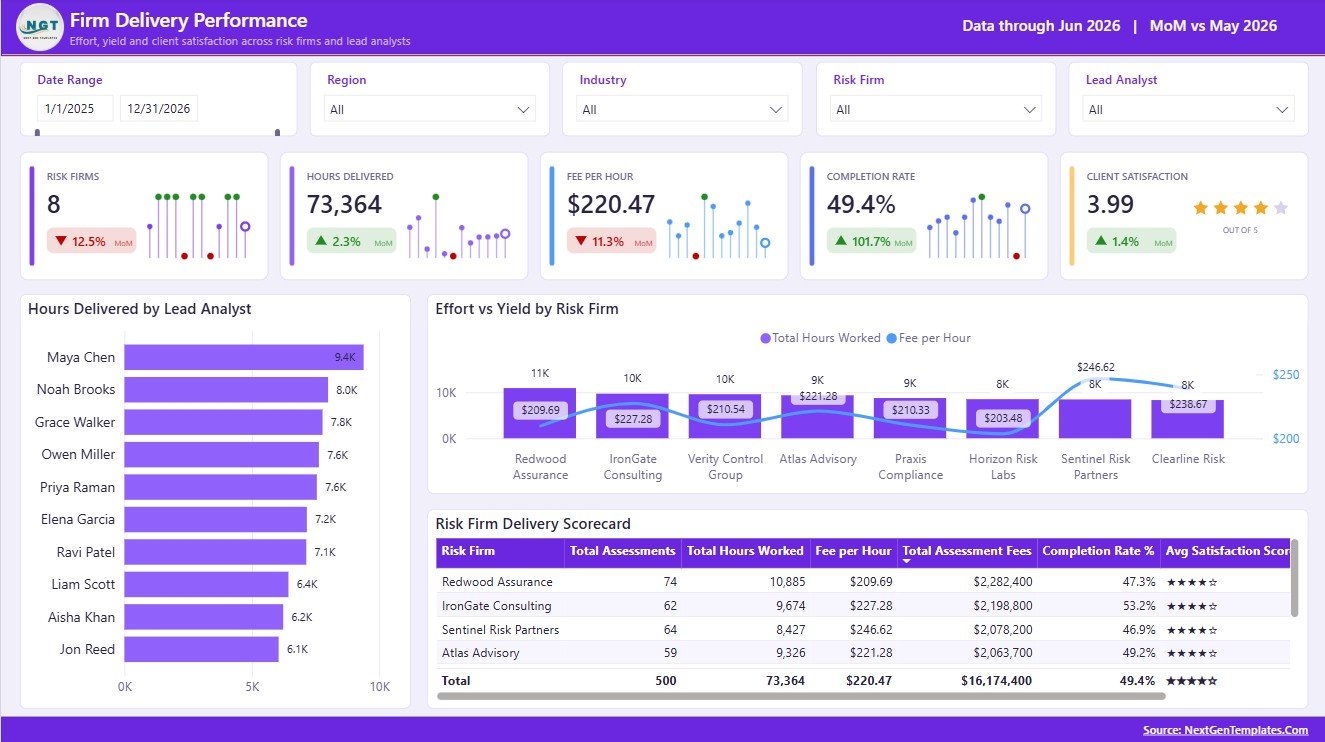Viewport: 1325px width, 742px height.
Task: Click the scorecard vertical scrollbar
Action: [1295, 578]
